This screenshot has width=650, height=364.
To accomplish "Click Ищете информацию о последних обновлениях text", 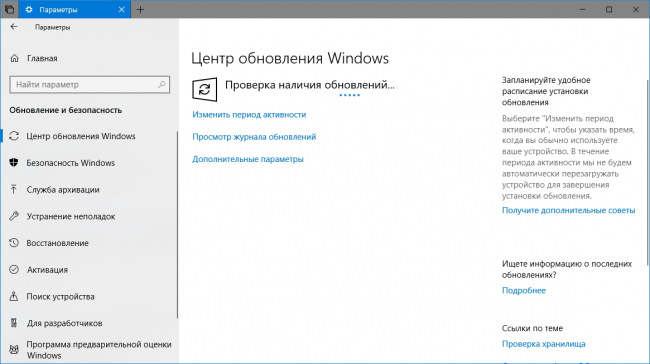I will [x=567, y=269].
